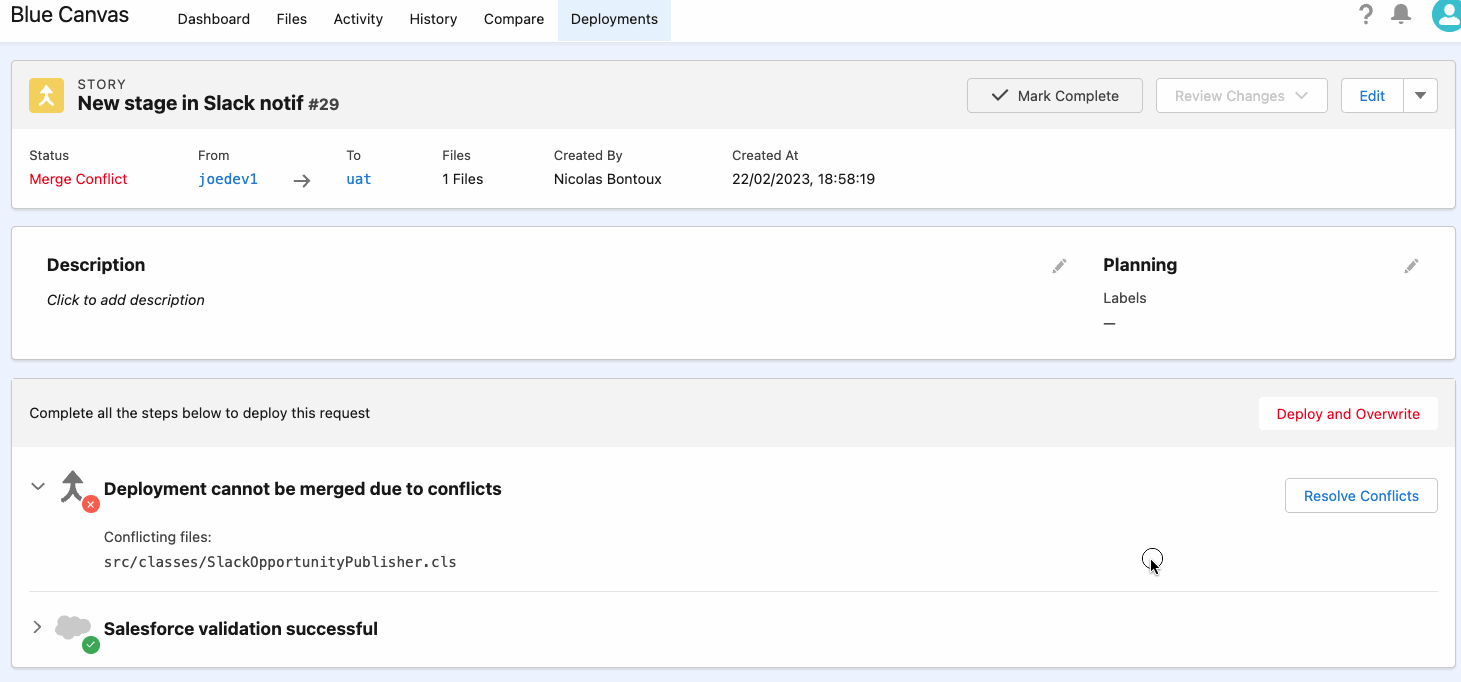
Task: Click the red error badge on the deployment icon
Action: (x=90, y=505)
